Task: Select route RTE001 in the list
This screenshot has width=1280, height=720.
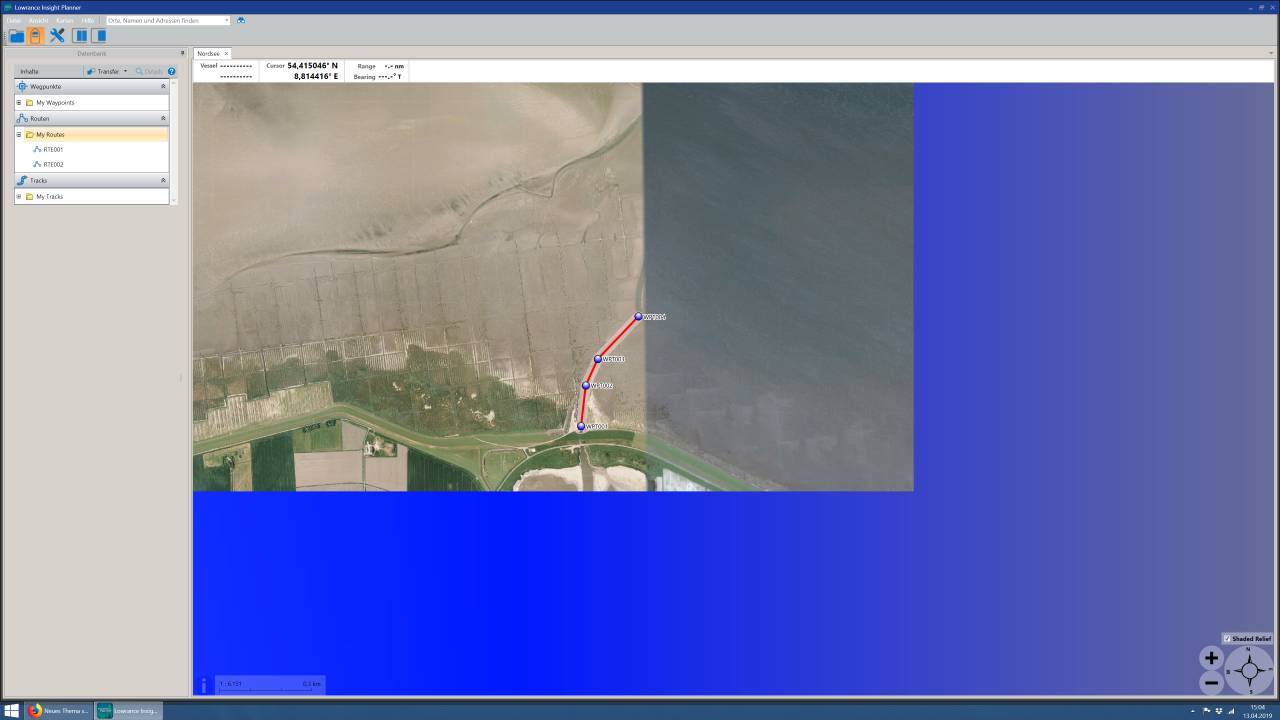Action: pos(53,149)
